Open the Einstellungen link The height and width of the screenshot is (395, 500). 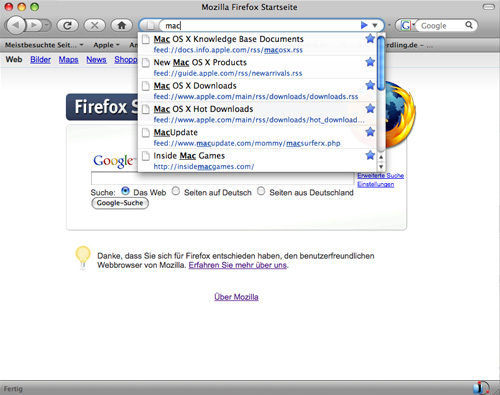click(x=375, y=184)
